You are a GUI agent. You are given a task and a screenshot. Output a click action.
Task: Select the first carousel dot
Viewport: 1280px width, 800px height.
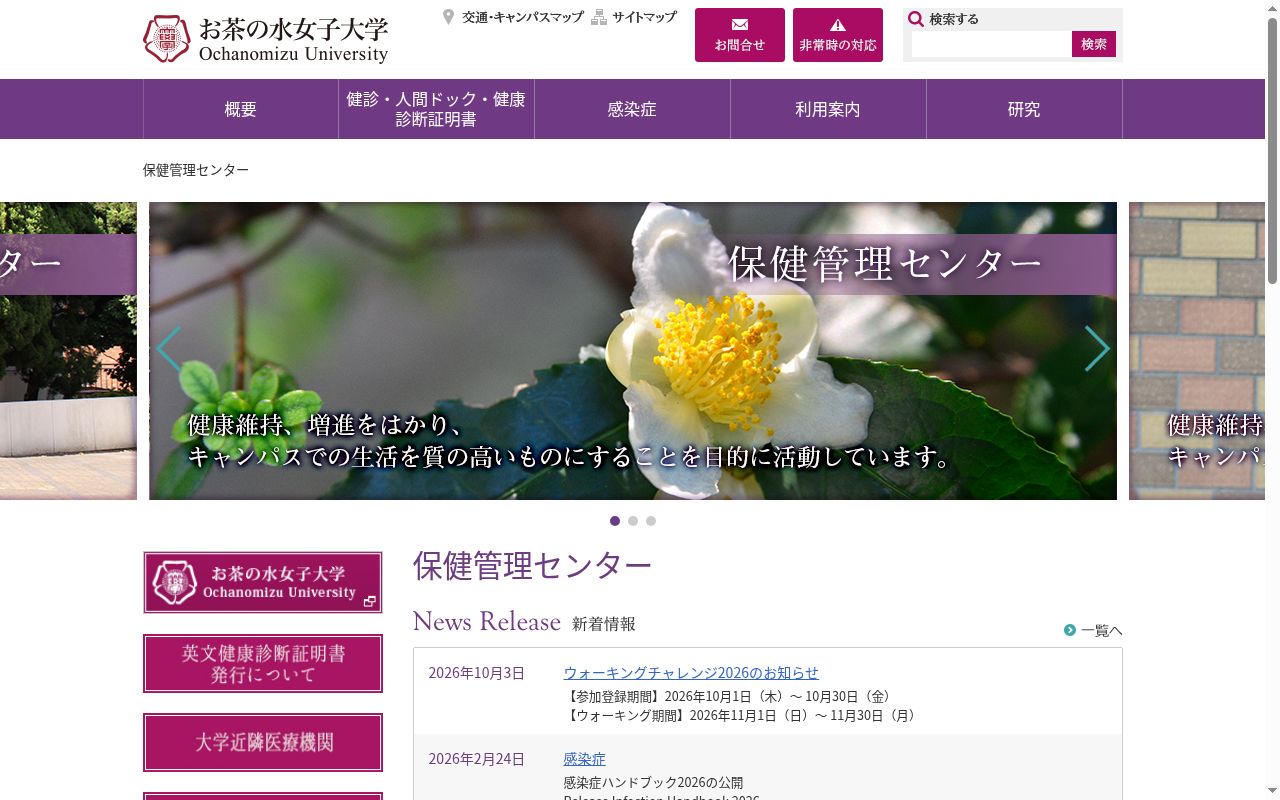pos(615,521)
